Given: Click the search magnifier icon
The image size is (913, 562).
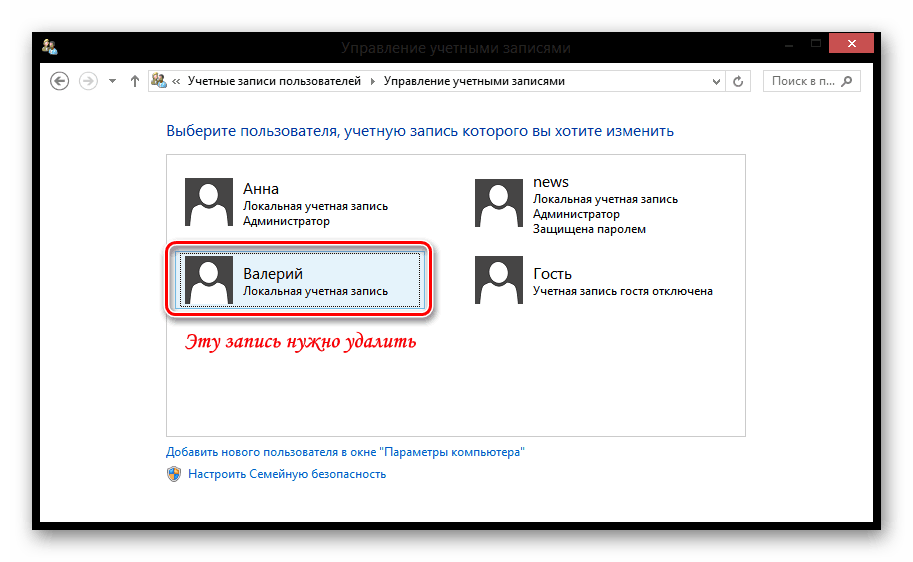Looking at the screenshot, I should pos(847,81).
